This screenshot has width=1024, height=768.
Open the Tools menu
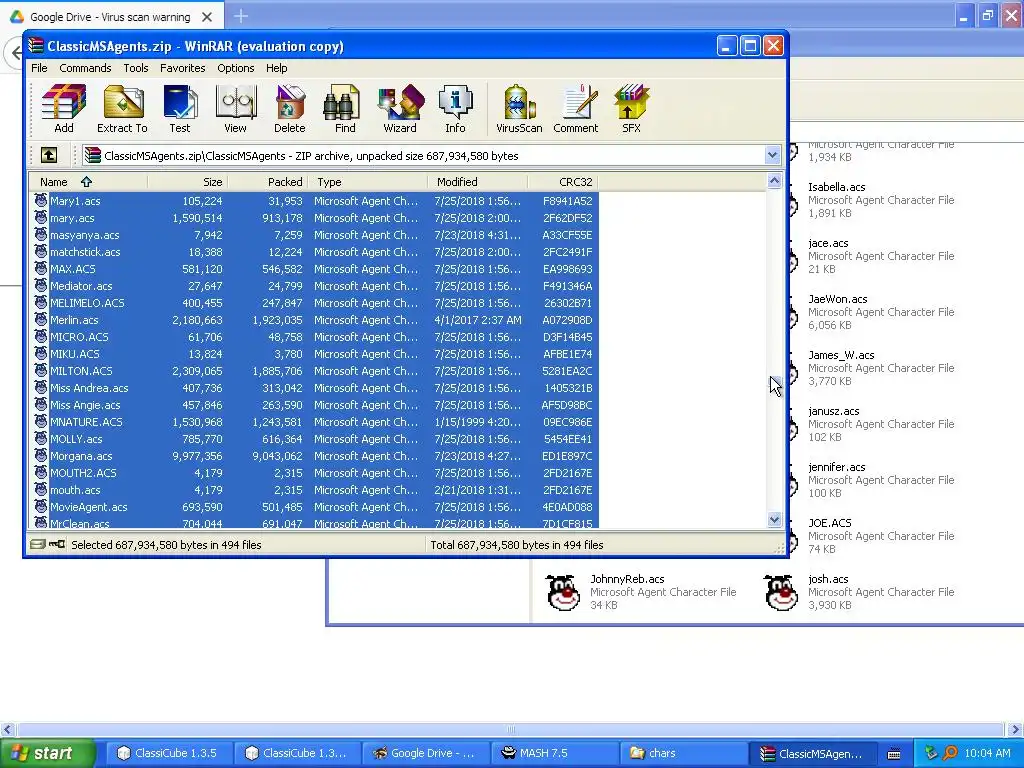(x=136, y=68)
